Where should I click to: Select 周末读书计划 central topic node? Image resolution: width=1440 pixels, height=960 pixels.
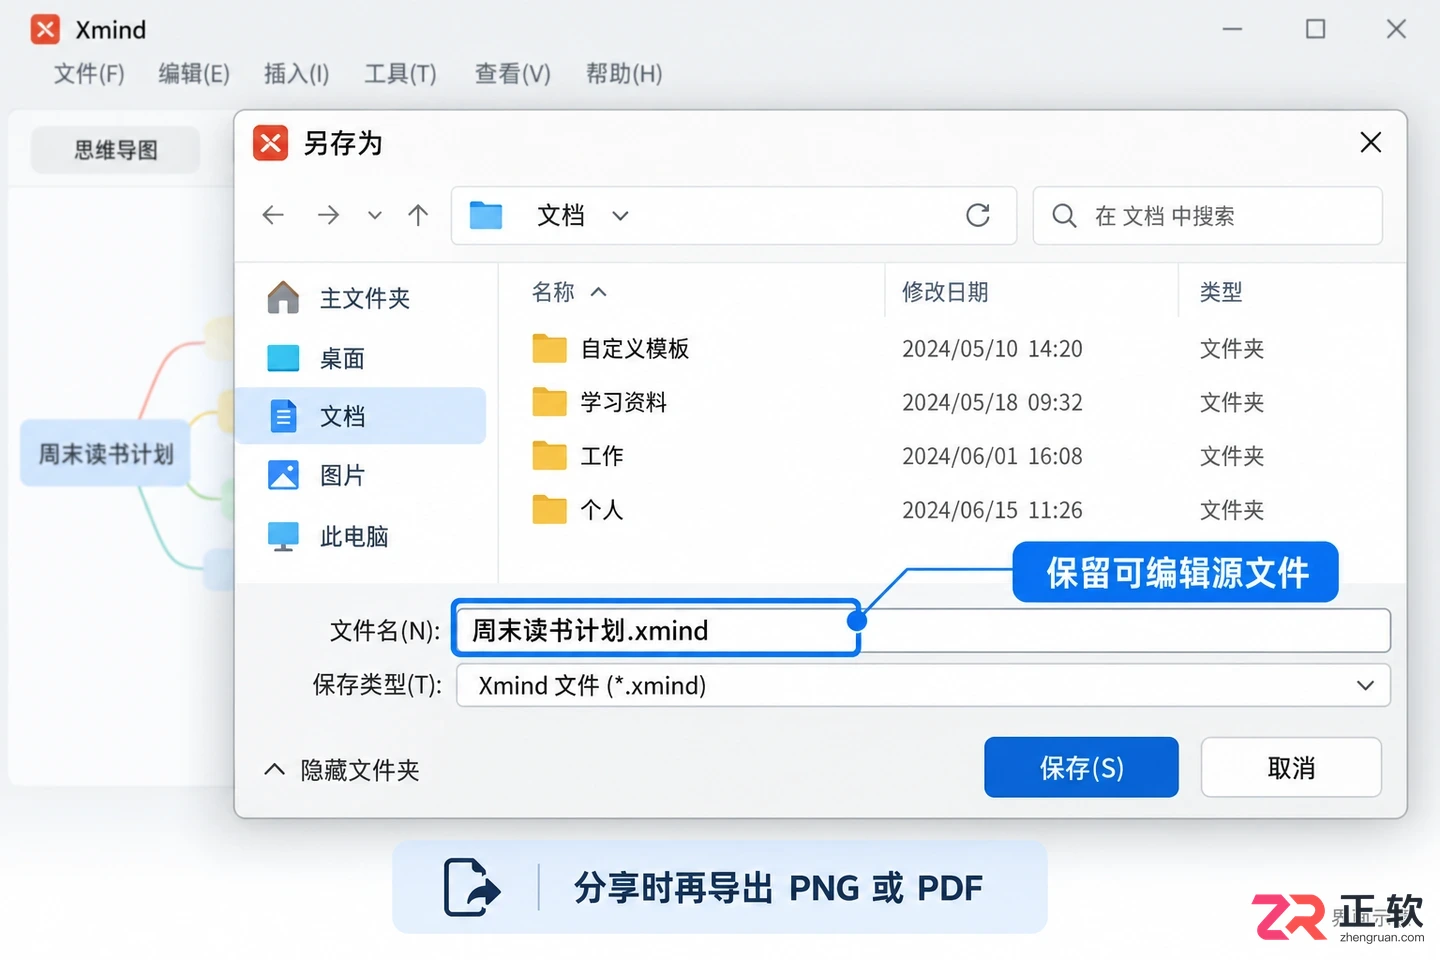tap(105, 454)
